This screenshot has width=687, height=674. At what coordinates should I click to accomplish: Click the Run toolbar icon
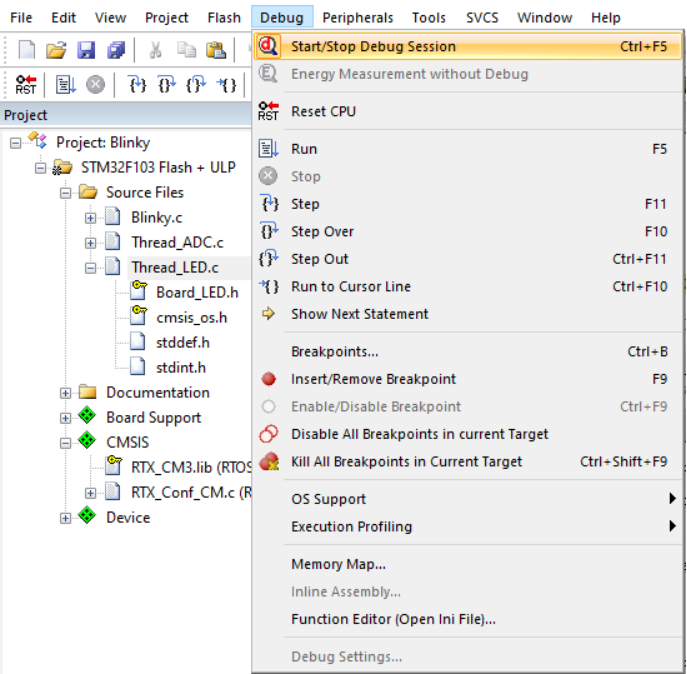pyautogui.click(x=65, y=85)
